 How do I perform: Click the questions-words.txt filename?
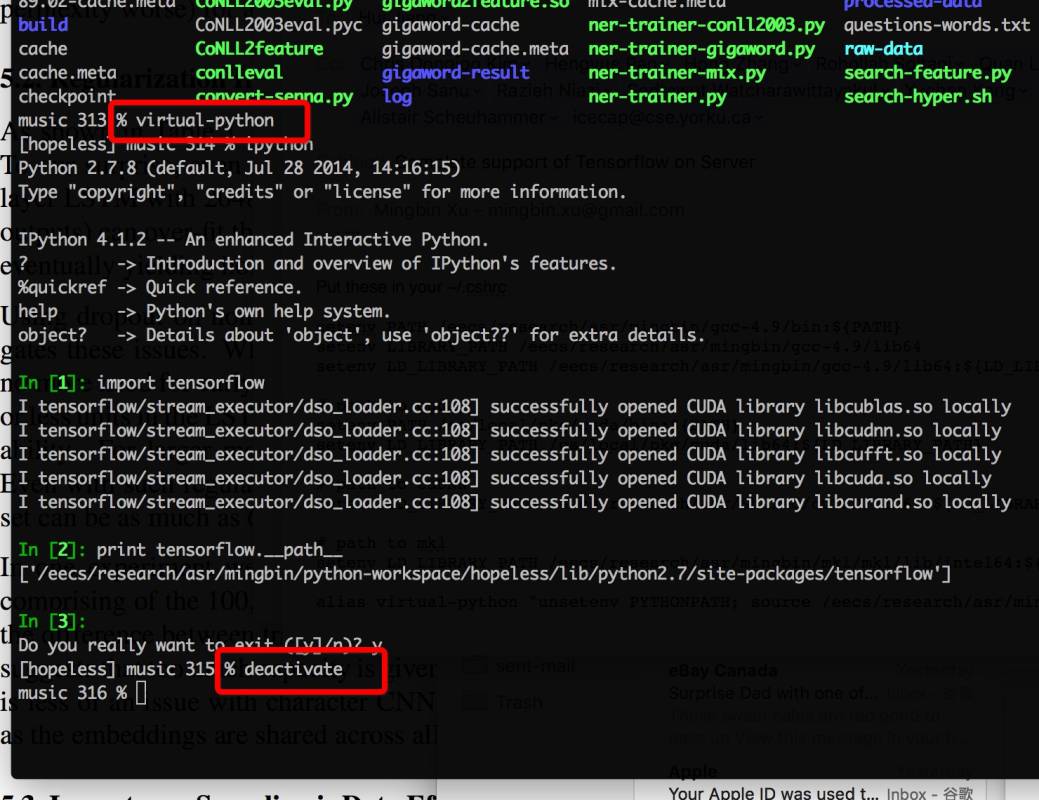tap(937, 25)
